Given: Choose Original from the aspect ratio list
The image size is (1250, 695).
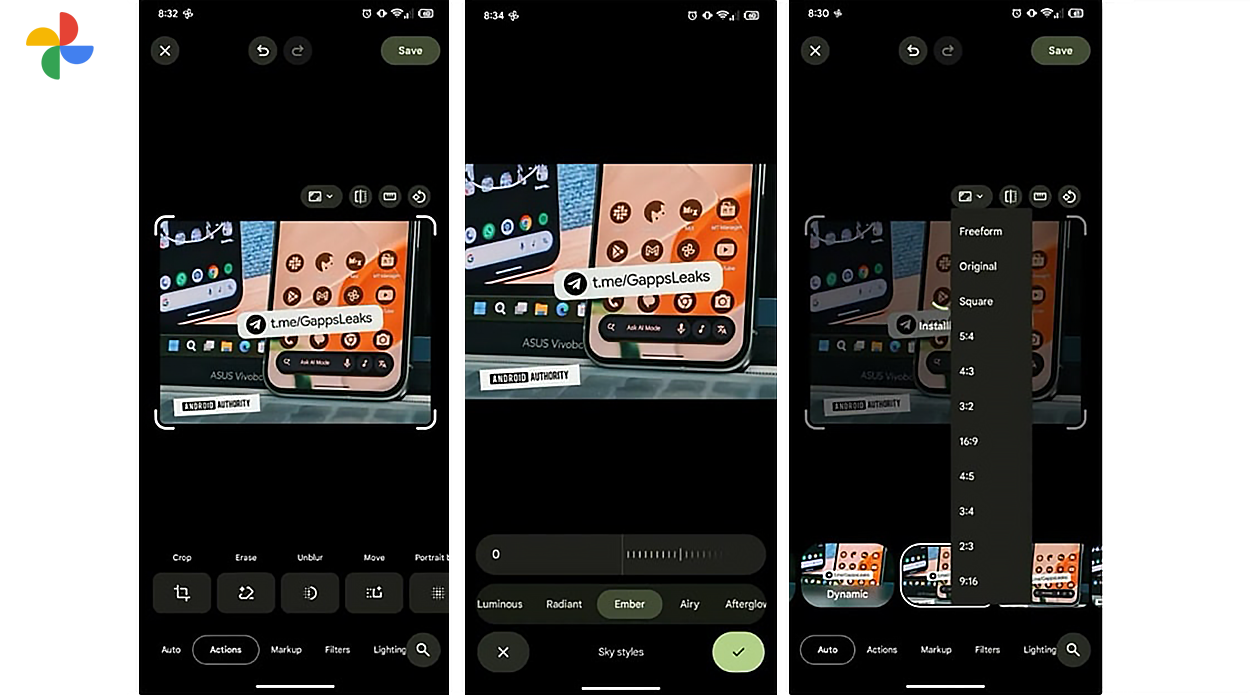Looking at the screenshot, I should 978,266.
